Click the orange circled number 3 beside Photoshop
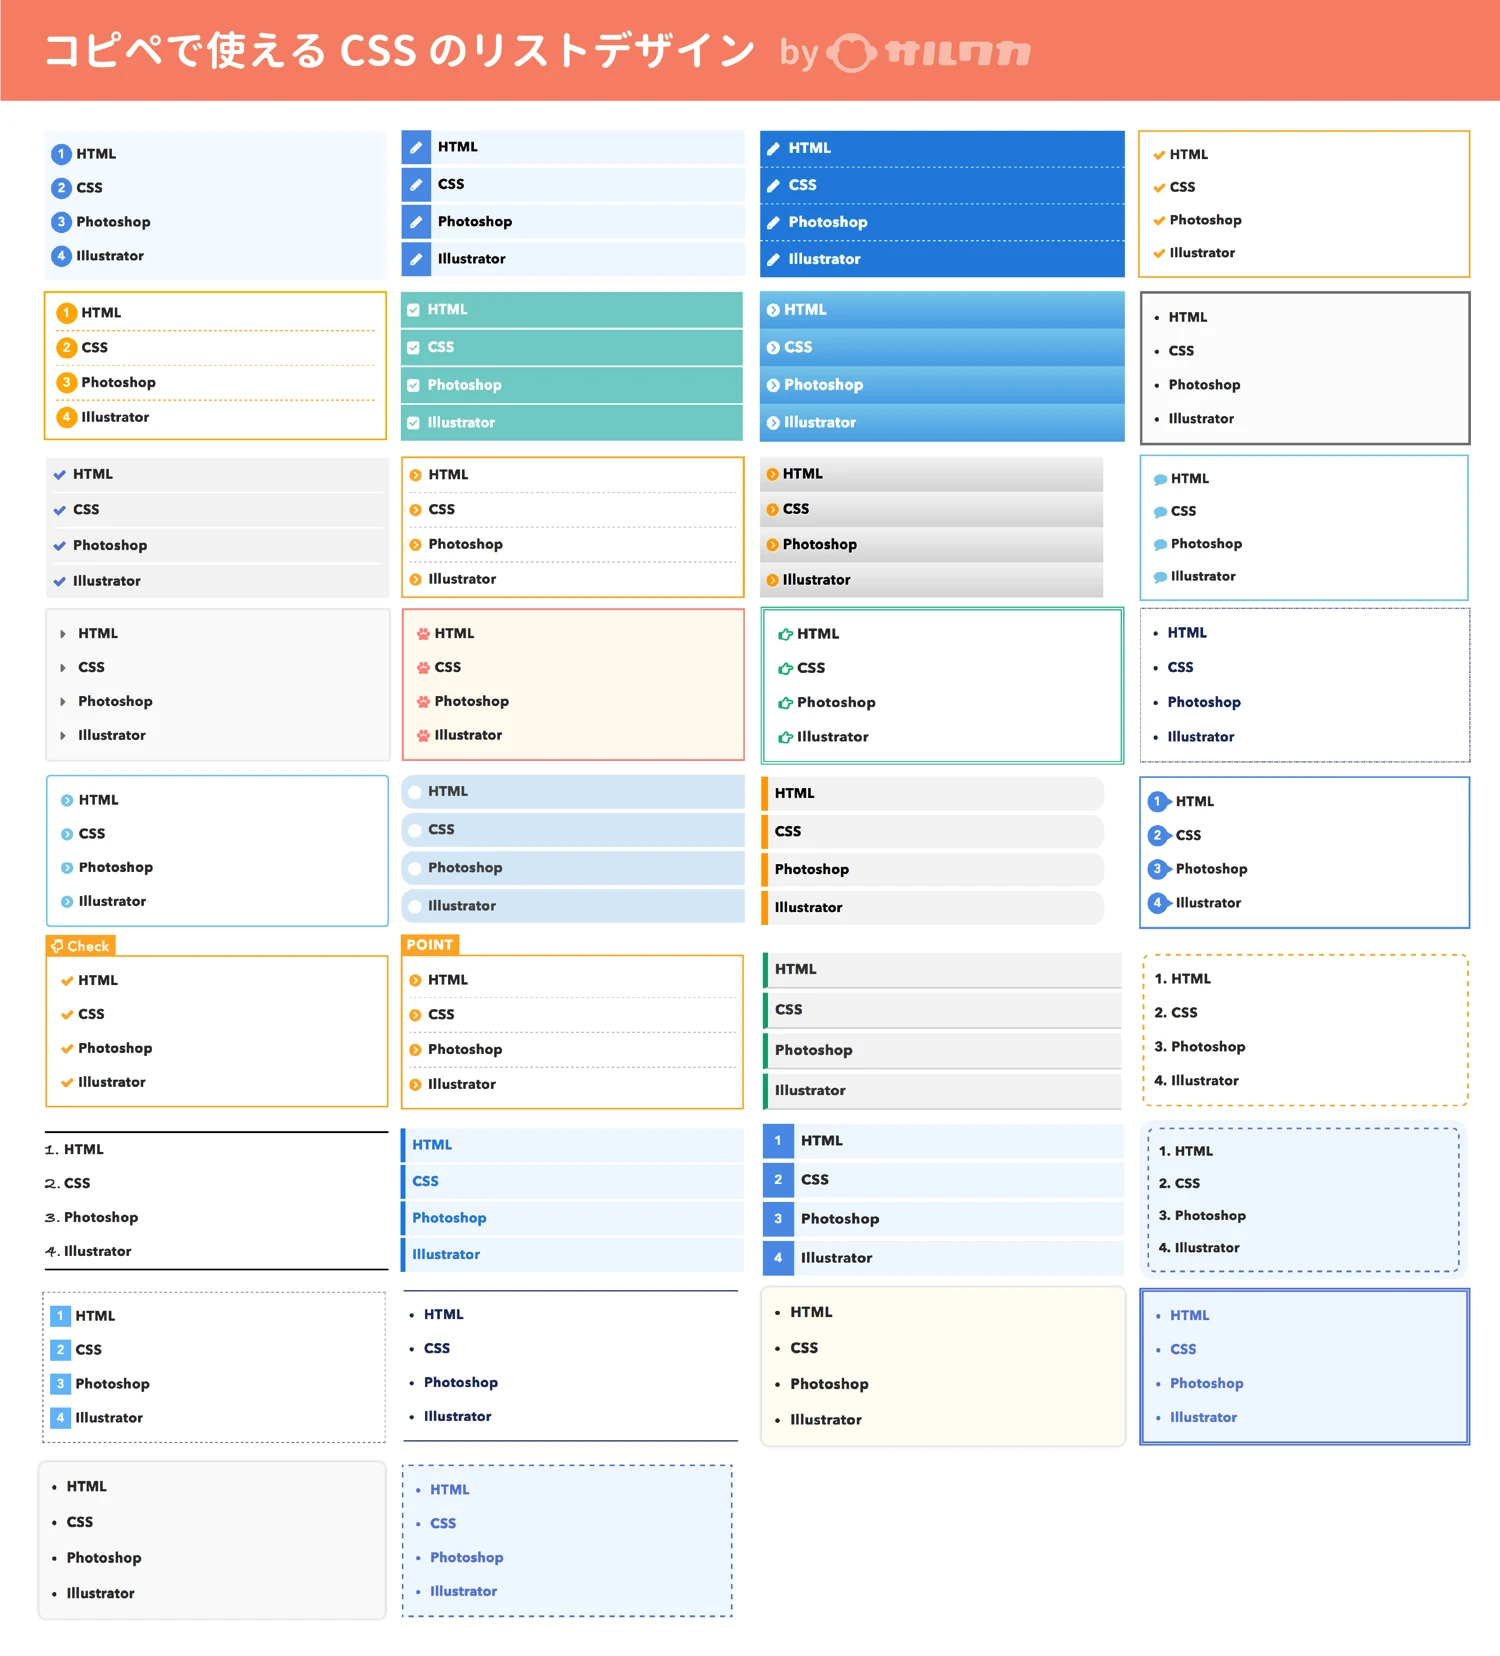This screenshot has height=1656, width=1500. point(66,382)
